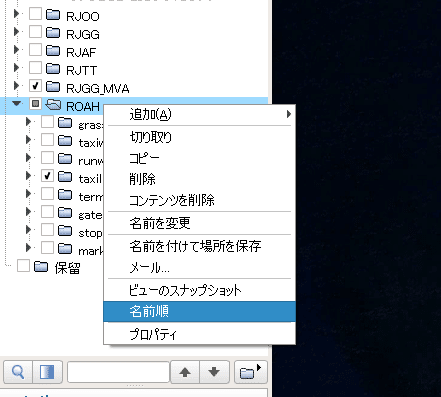Viewport: 441px width, 397px height.
Task: Uncheck the RJGG_MVA checkbox
Action: coord(35,86)
